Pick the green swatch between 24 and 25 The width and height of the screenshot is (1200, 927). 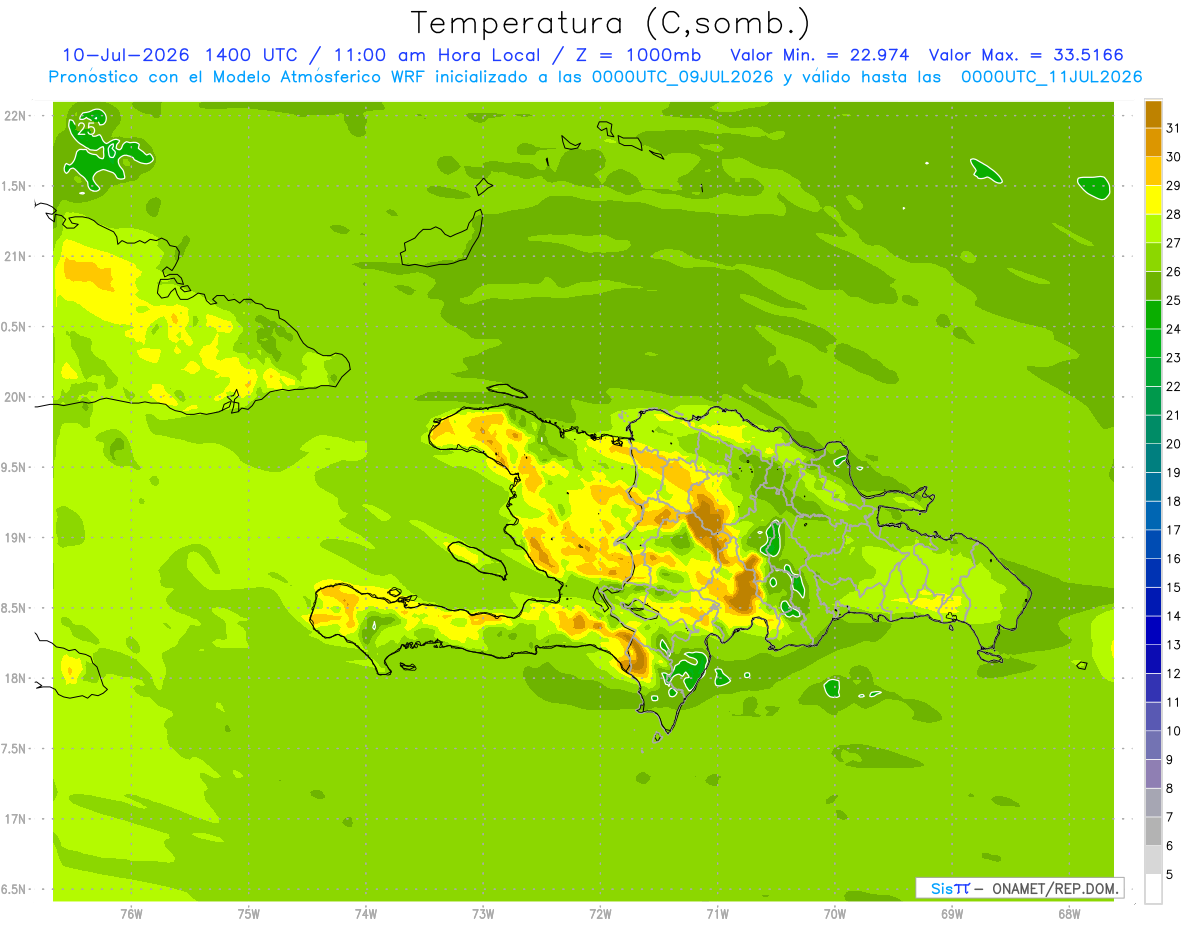[1153, 315]
